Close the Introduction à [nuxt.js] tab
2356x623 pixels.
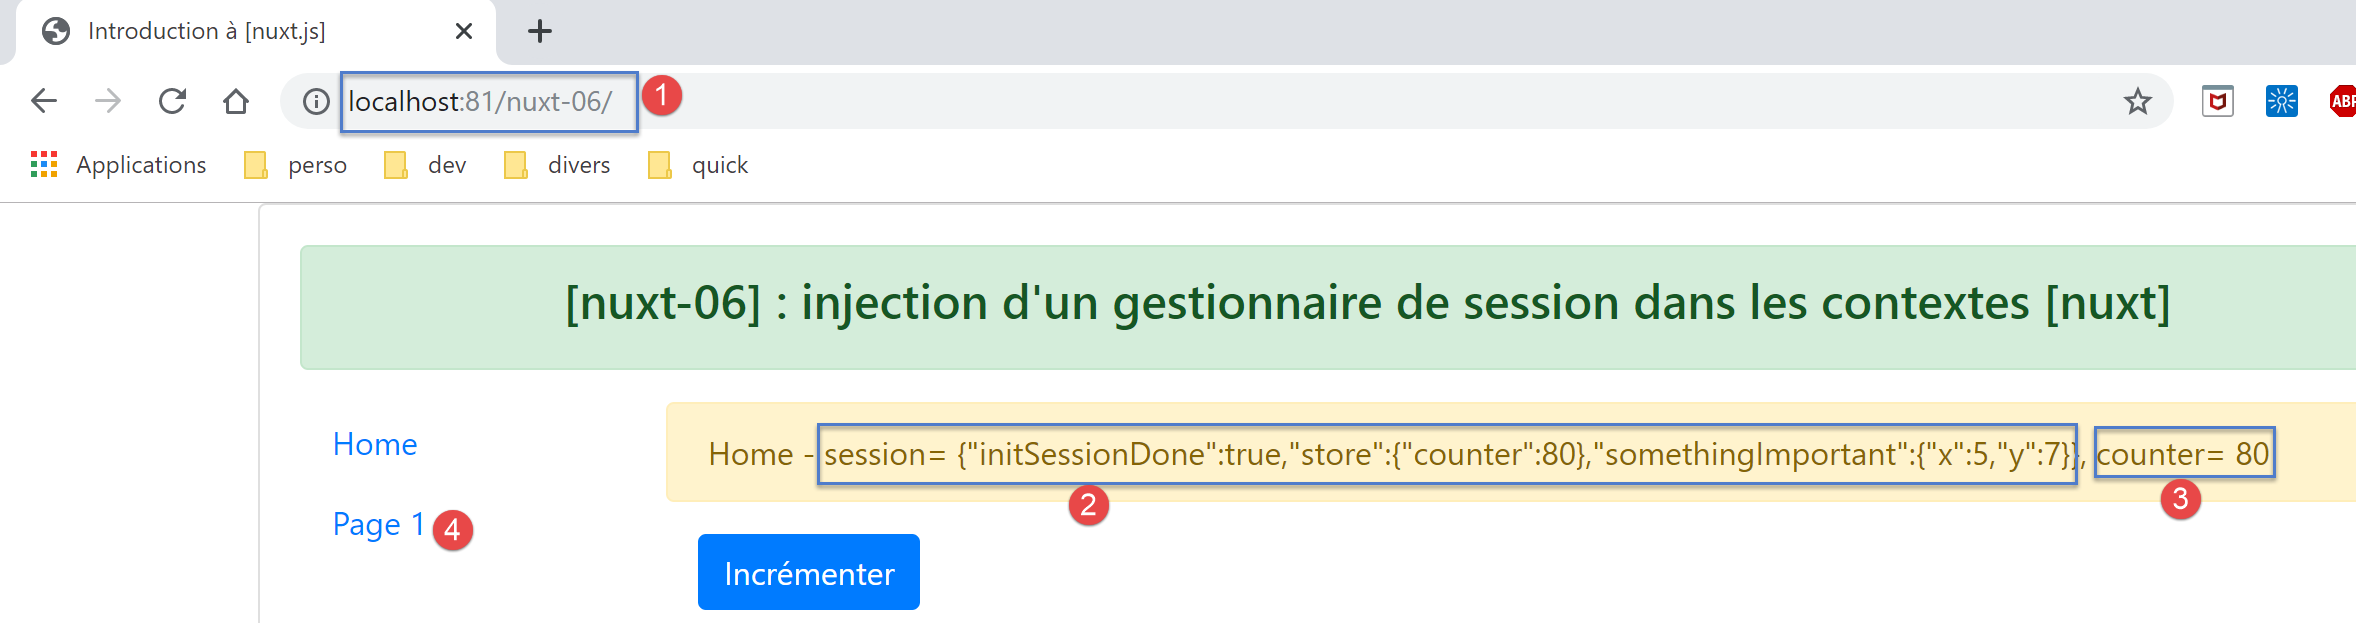tap(464, 31)
